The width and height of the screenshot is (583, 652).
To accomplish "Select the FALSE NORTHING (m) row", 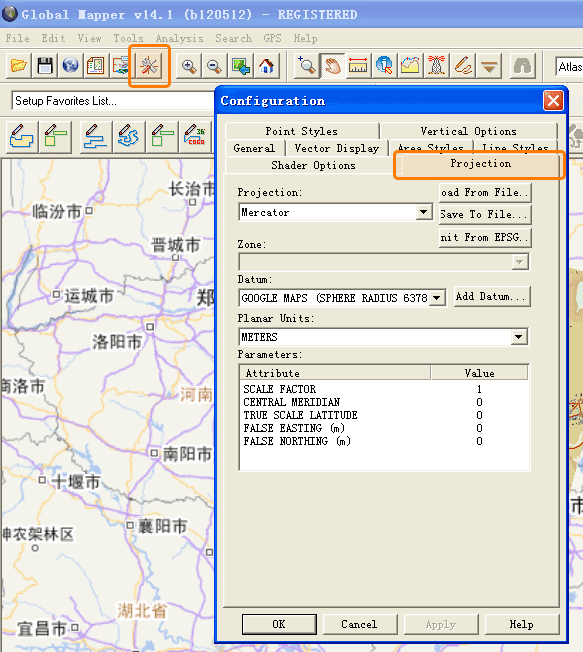I will point(384,441).
